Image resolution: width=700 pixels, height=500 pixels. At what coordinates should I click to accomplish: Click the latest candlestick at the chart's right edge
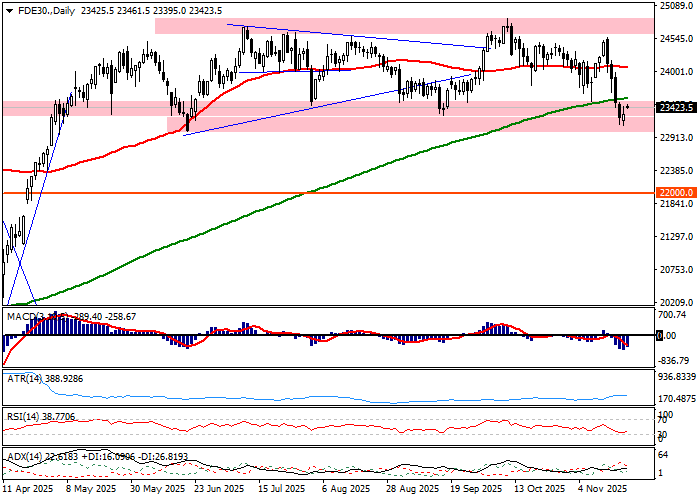[627, 106]
